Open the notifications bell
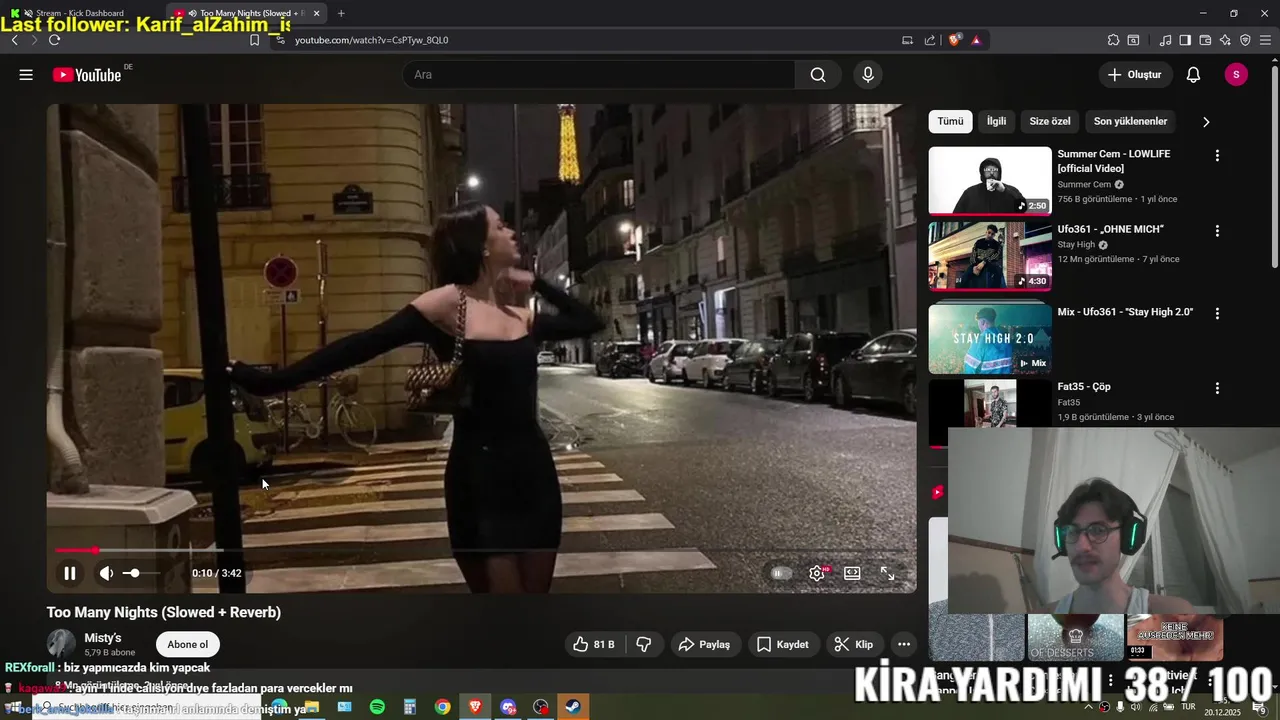The image size is (1280, 720). point(1193,75)
